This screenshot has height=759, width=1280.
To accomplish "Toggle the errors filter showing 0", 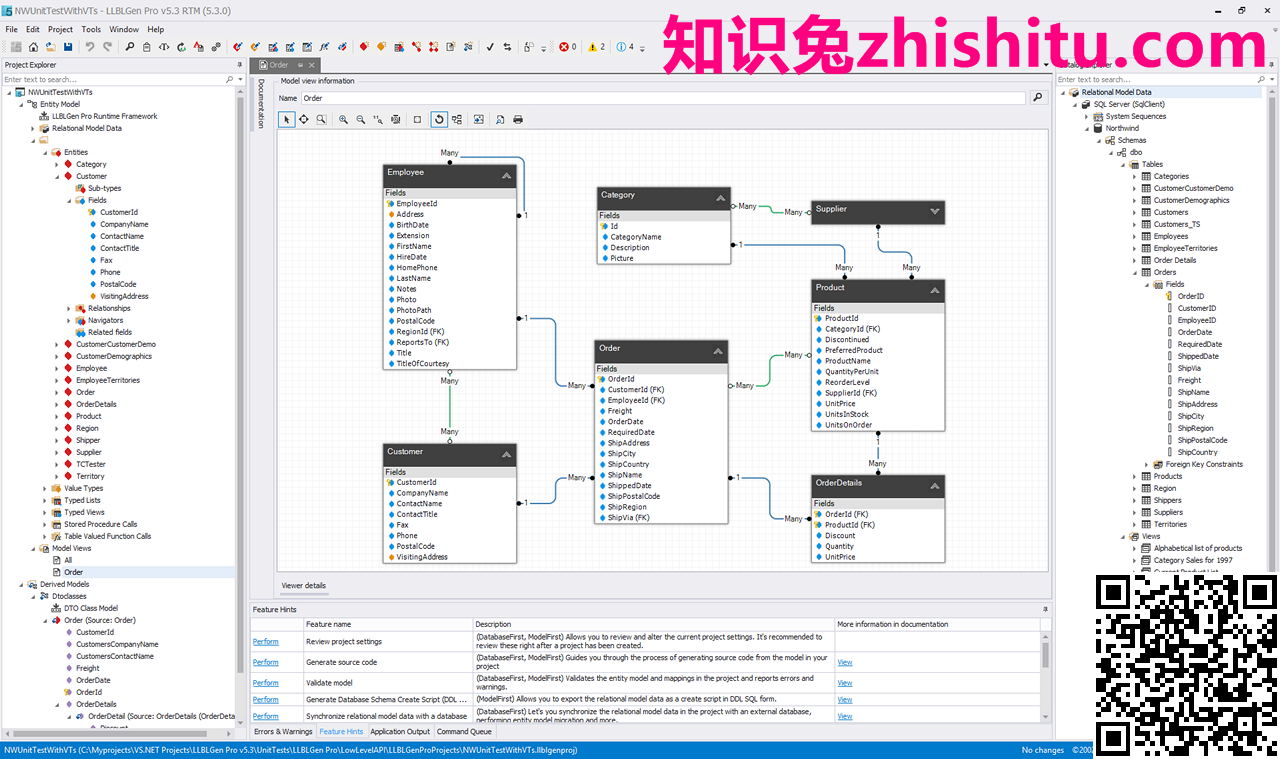I will (567, 46).
